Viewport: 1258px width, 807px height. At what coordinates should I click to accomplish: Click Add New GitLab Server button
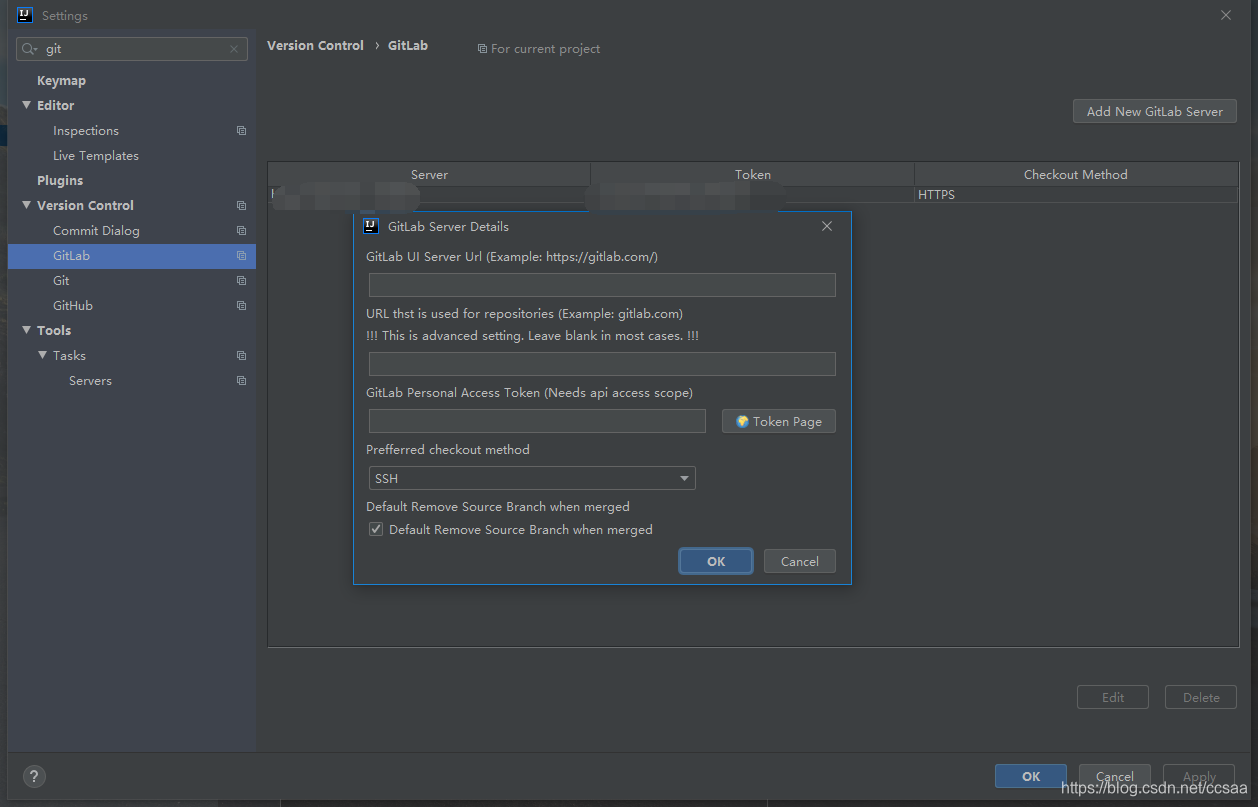pos(1155,111)
